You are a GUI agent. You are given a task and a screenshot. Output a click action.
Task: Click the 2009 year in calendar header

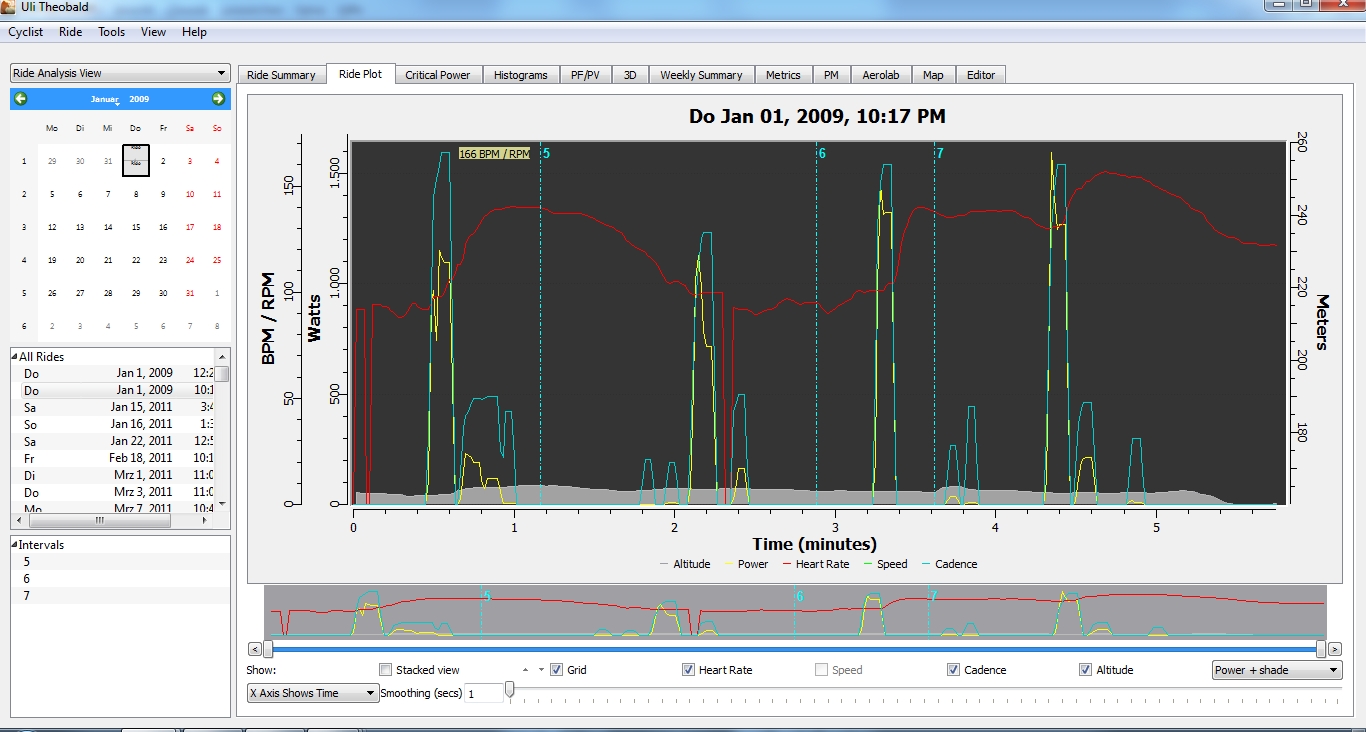point(139,99)
